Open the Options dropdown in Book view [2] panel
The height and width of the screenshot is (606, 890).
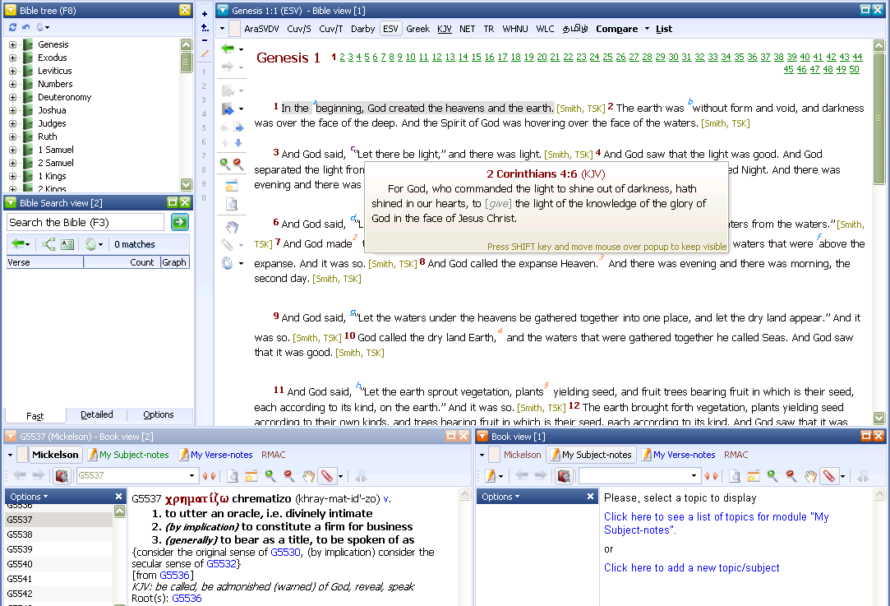point(29,496)
